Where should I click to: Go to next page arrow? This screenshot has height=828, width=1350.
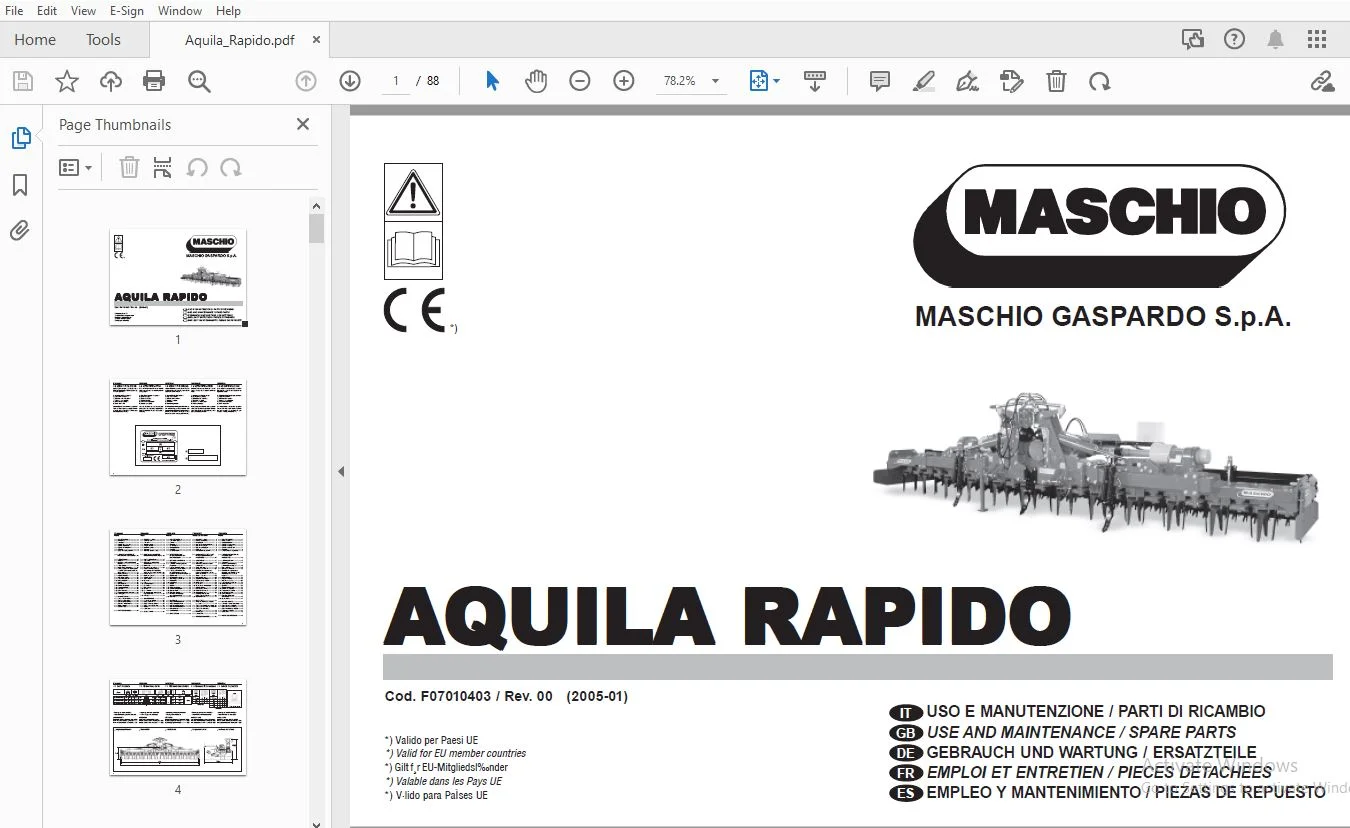click(350, 81)
